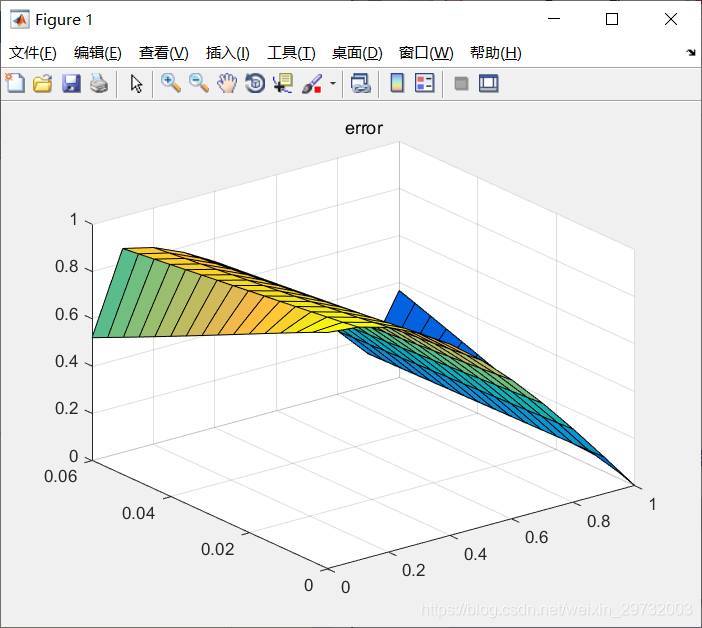The height and width of the screenshot is (628, 702).
Task: Click the plot title "error"
Action: pyautogui.click(x=364, y=128)
